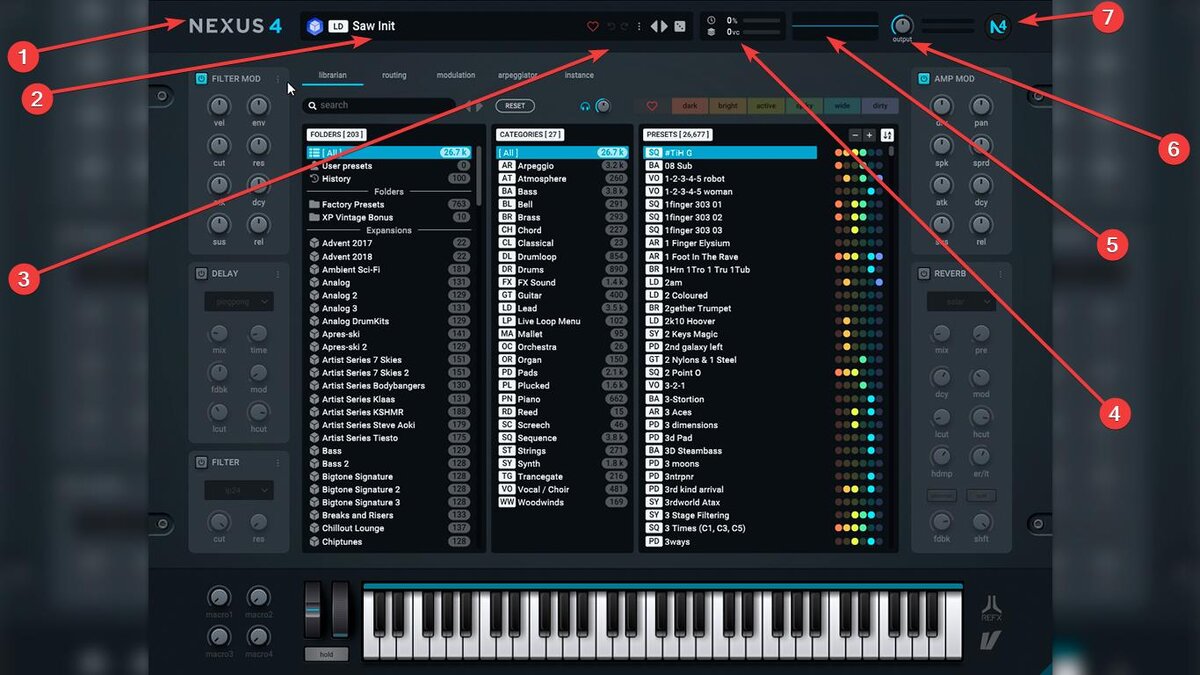
Task: Toggle the FILTER MOD power switch
Action: [x=201, y=79]
